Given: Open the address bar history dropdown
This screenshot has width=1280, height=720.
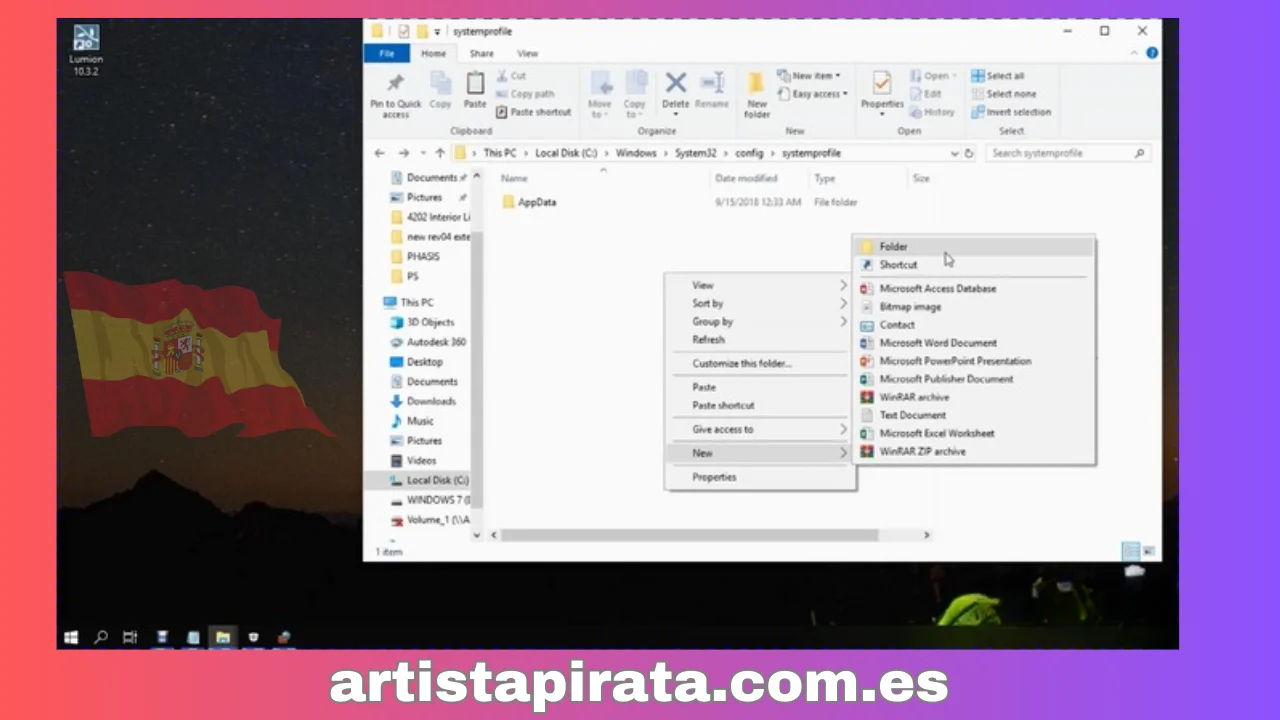Looking at the screenshot, I should (x=954, y=153).
